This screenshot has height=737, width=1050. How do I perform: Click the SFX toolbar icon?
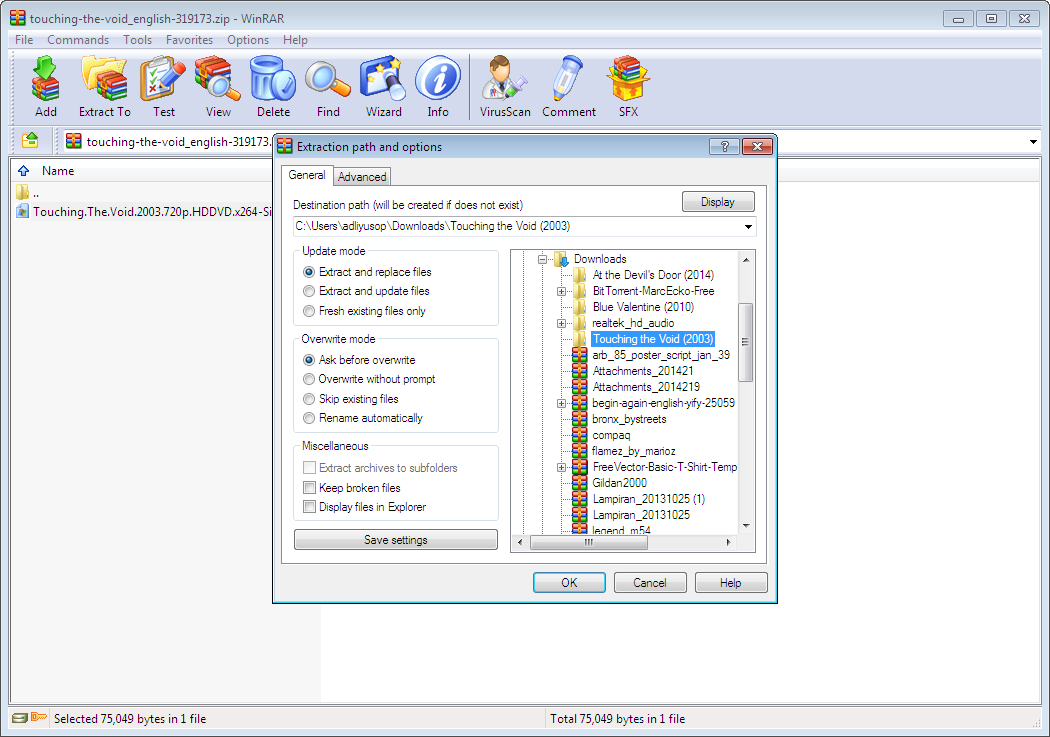click(x=628, y=87)
